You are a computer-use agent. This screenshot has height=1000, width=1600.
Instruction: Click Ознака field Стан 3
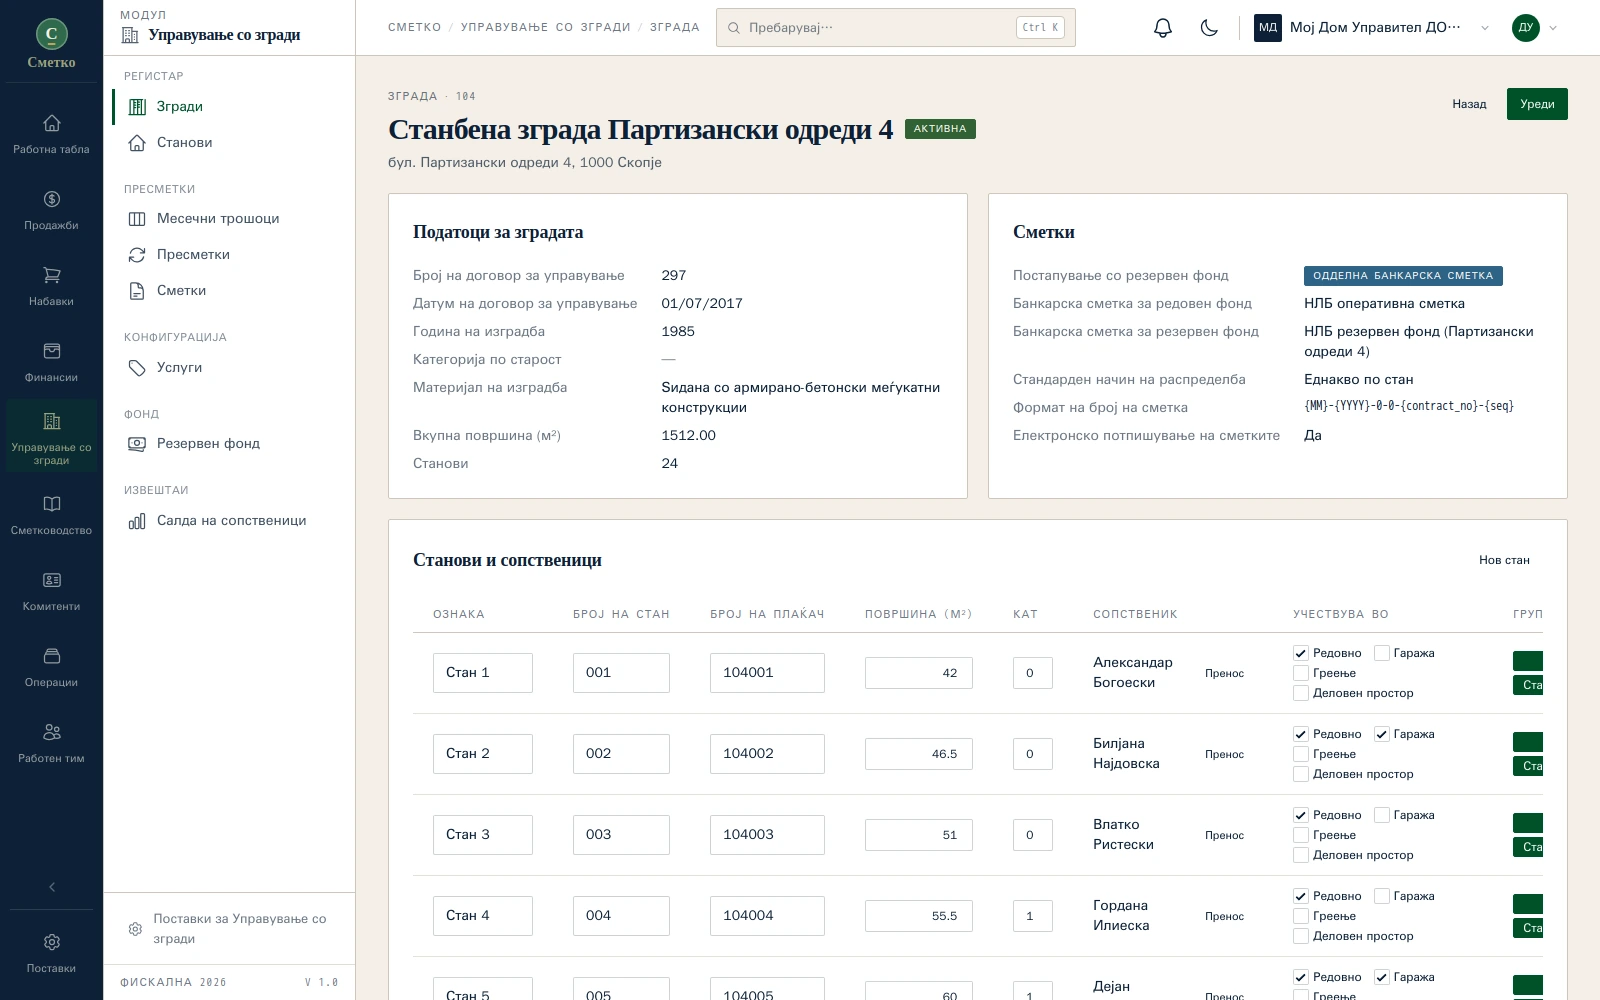click(x=483, y=835)
